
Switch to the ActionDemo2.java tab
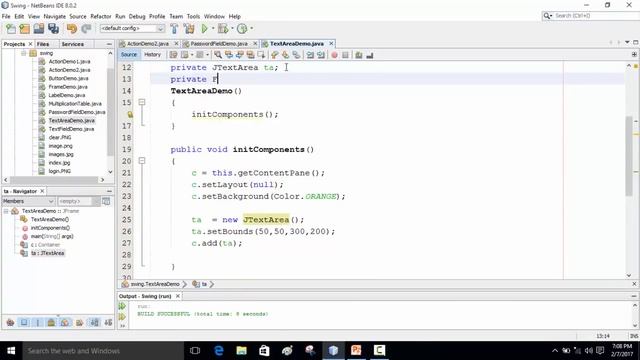coord(147,44)
